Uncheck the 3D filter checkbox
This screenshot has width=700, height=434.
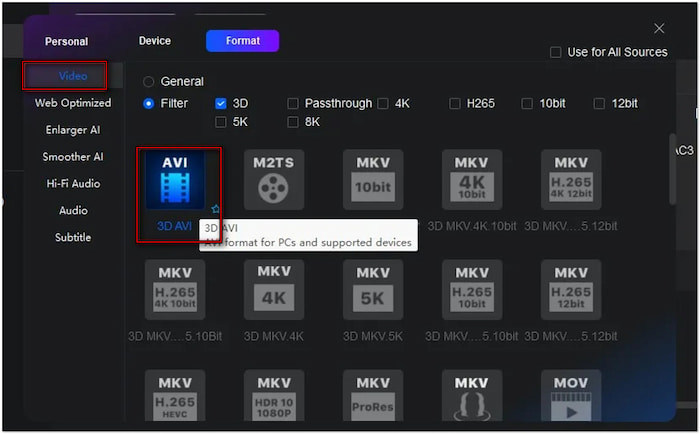[221, 103]
